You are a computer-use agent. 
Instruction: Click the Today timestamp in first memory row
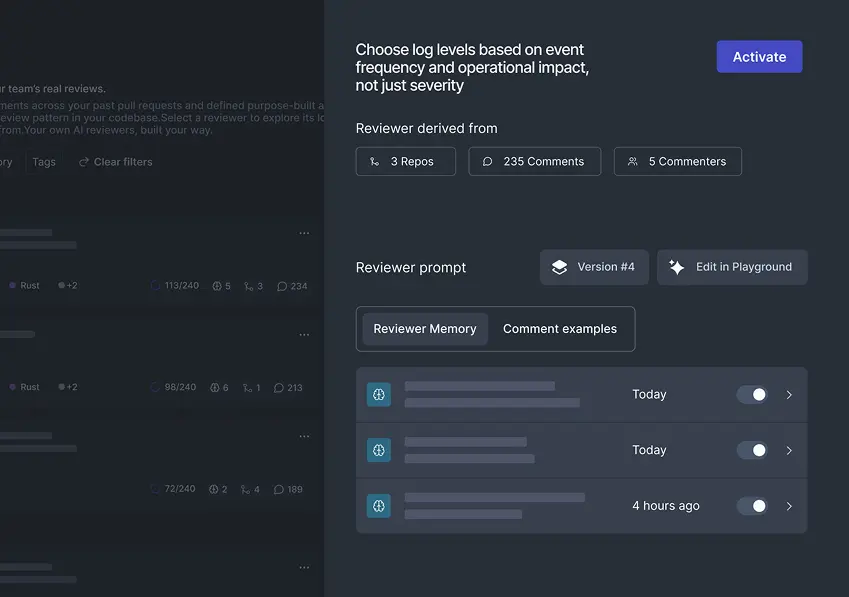[649, 395]
